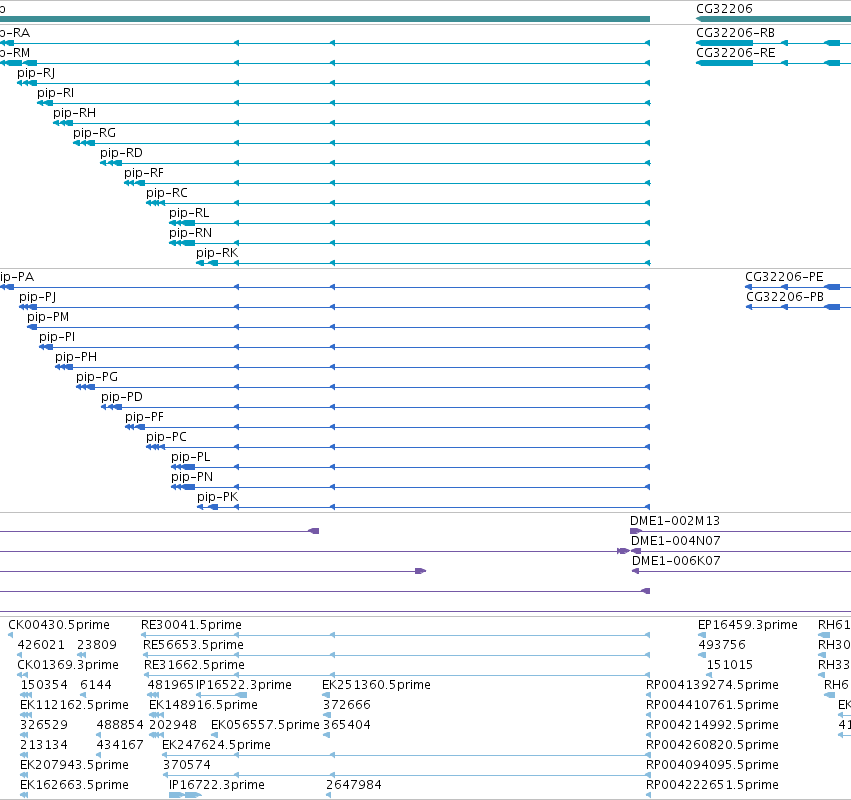This screenshot has height=800, width=851.
Task: Click the EK251360.5prime EST label
Action: [376, 685]
